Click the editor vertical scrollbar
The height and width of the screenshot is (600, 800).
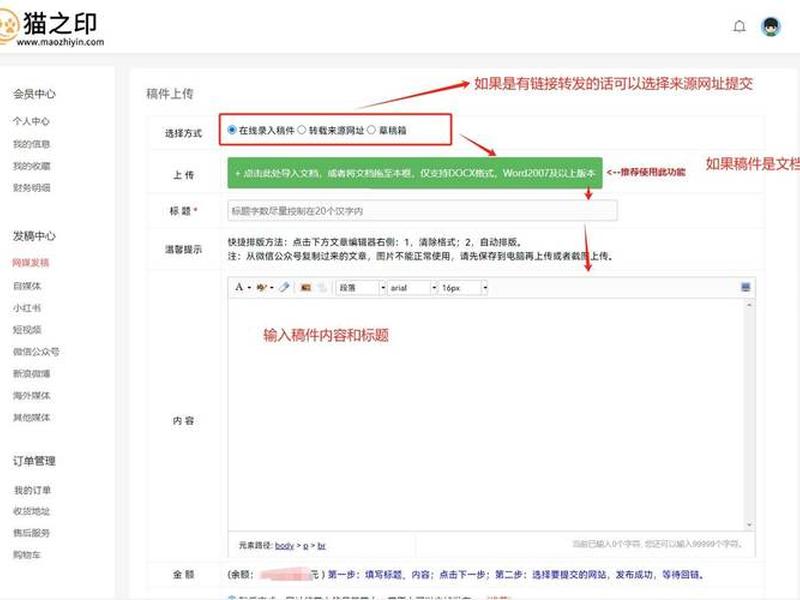click(x=749, y=413)
